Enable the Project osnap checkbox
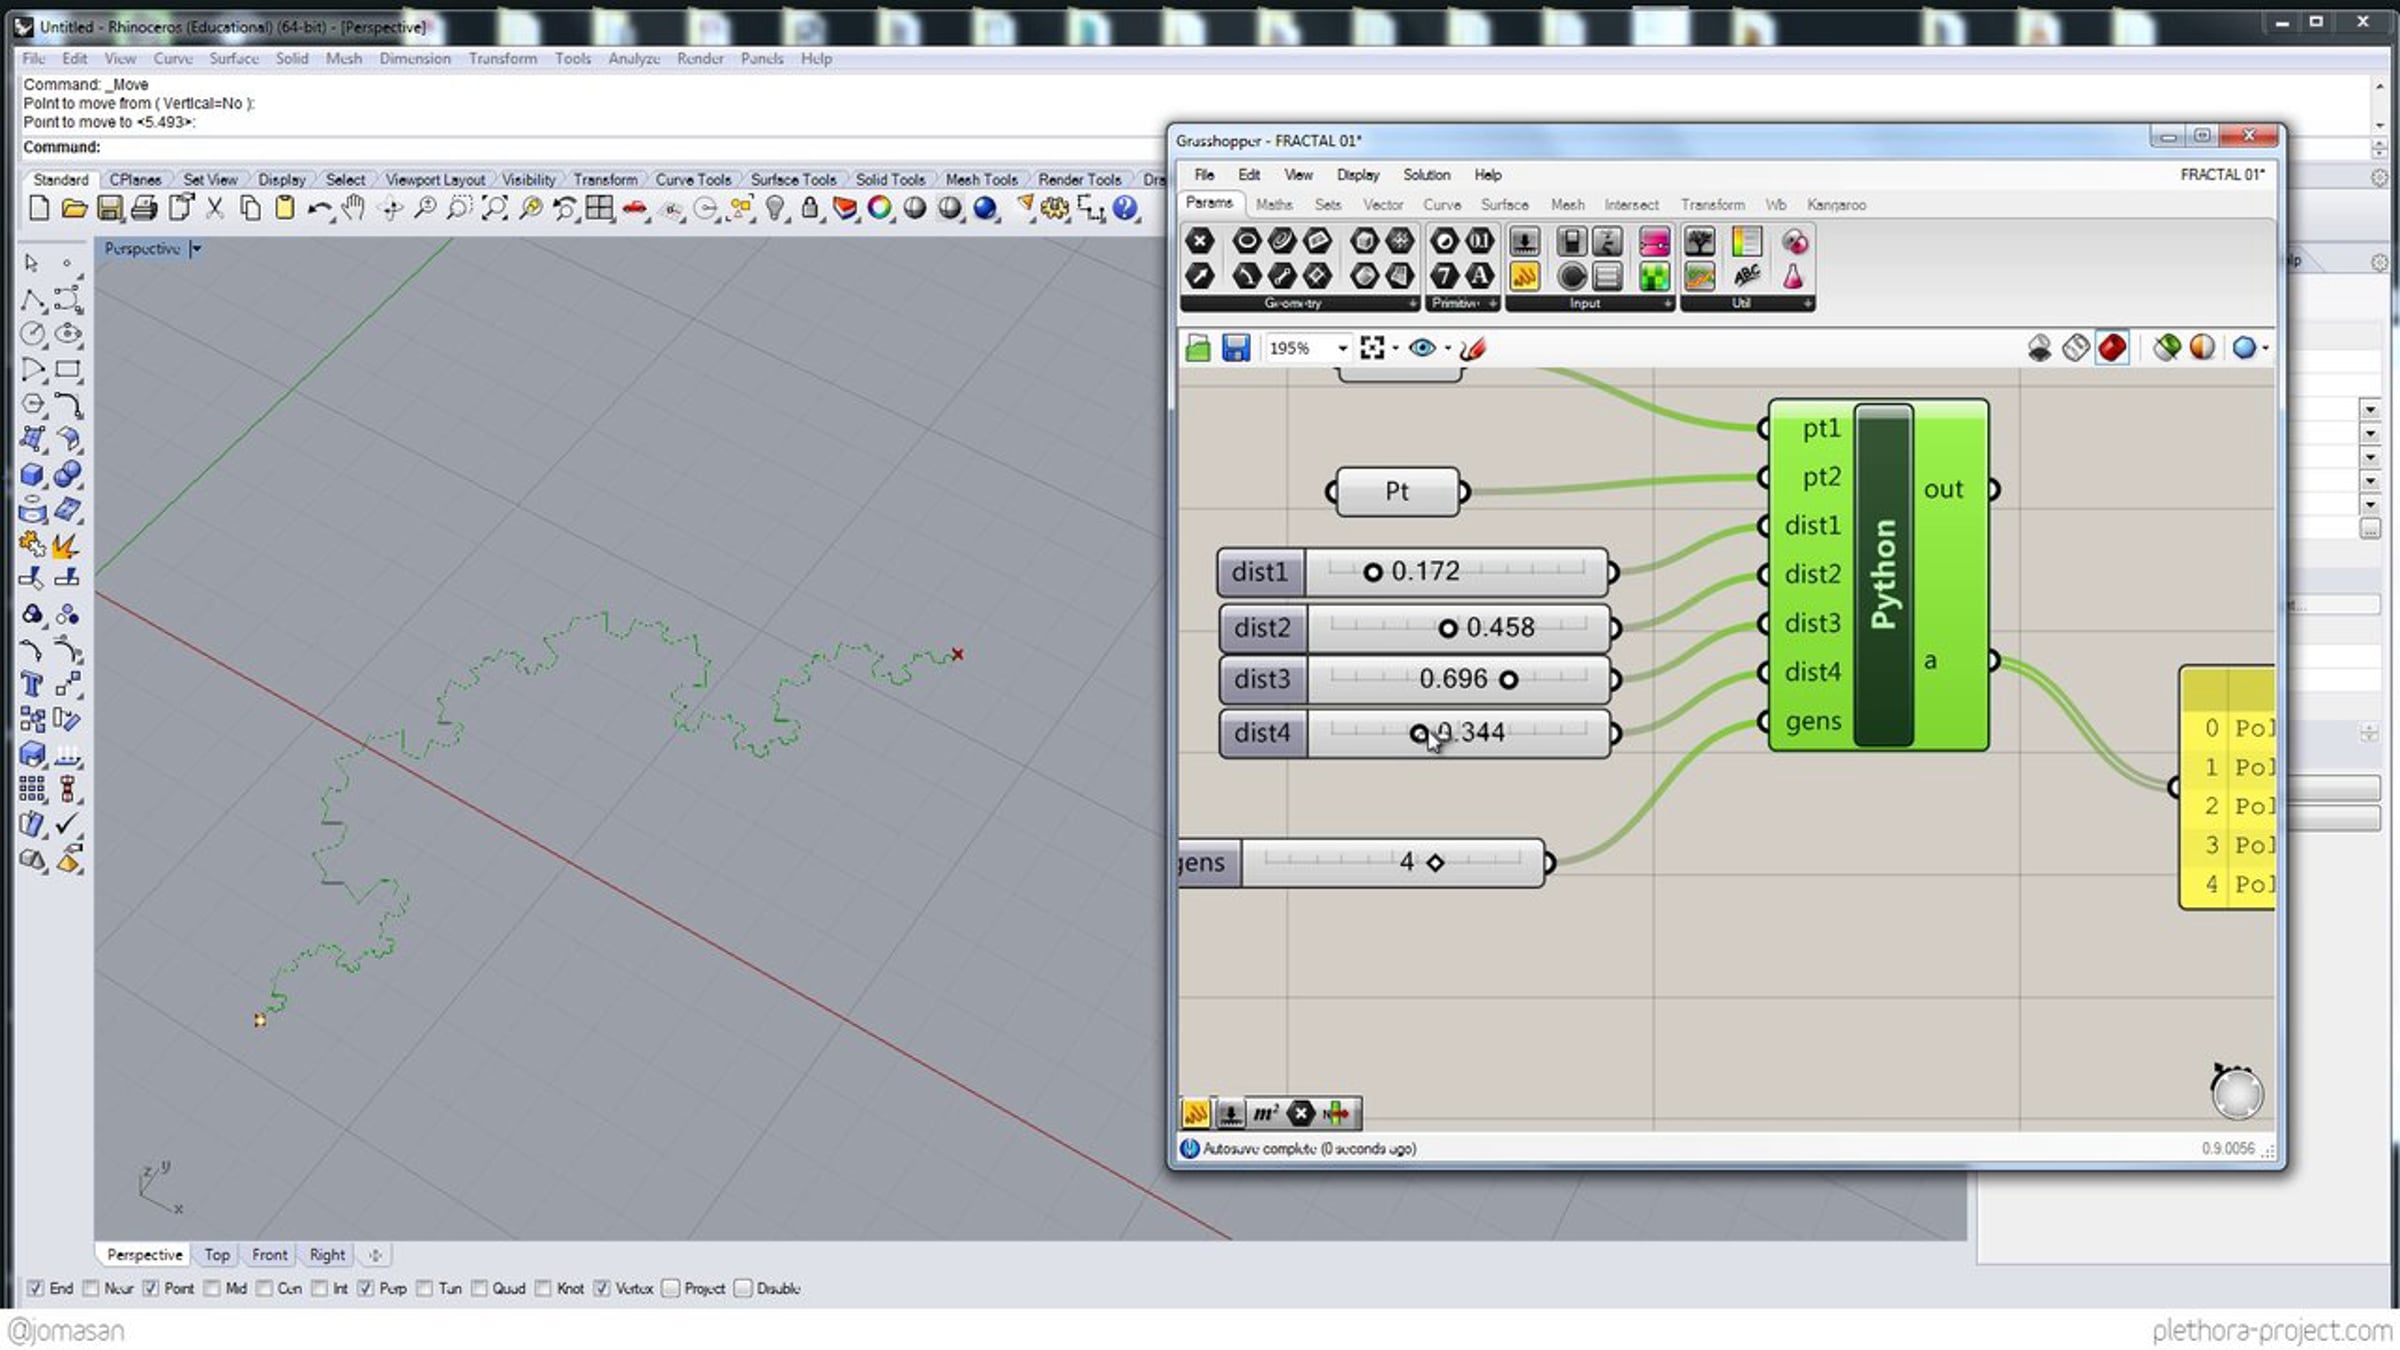The image size is (2400, 1350). [671, 1288]
